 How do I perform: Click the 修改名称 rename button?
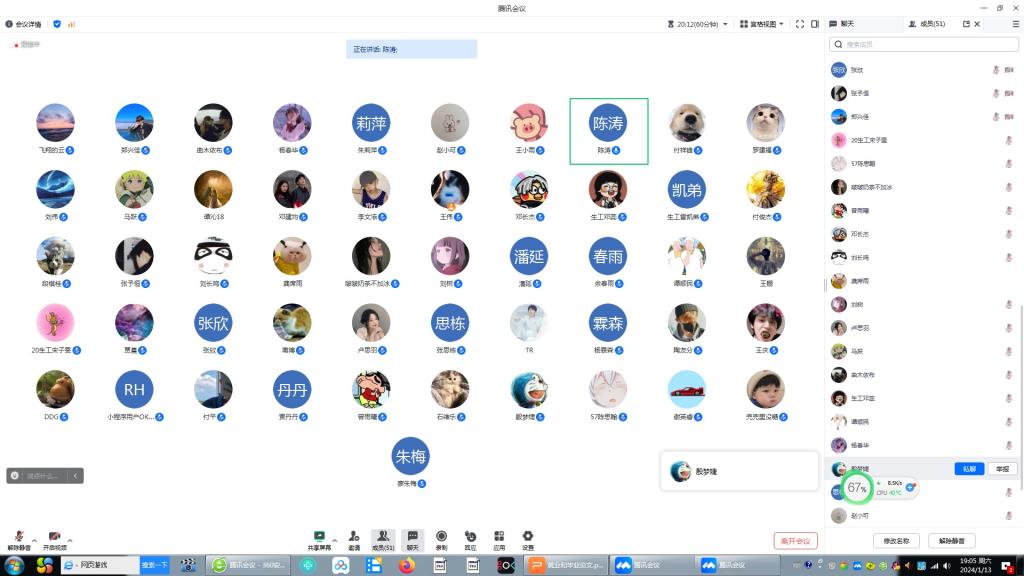pos(896,541)
